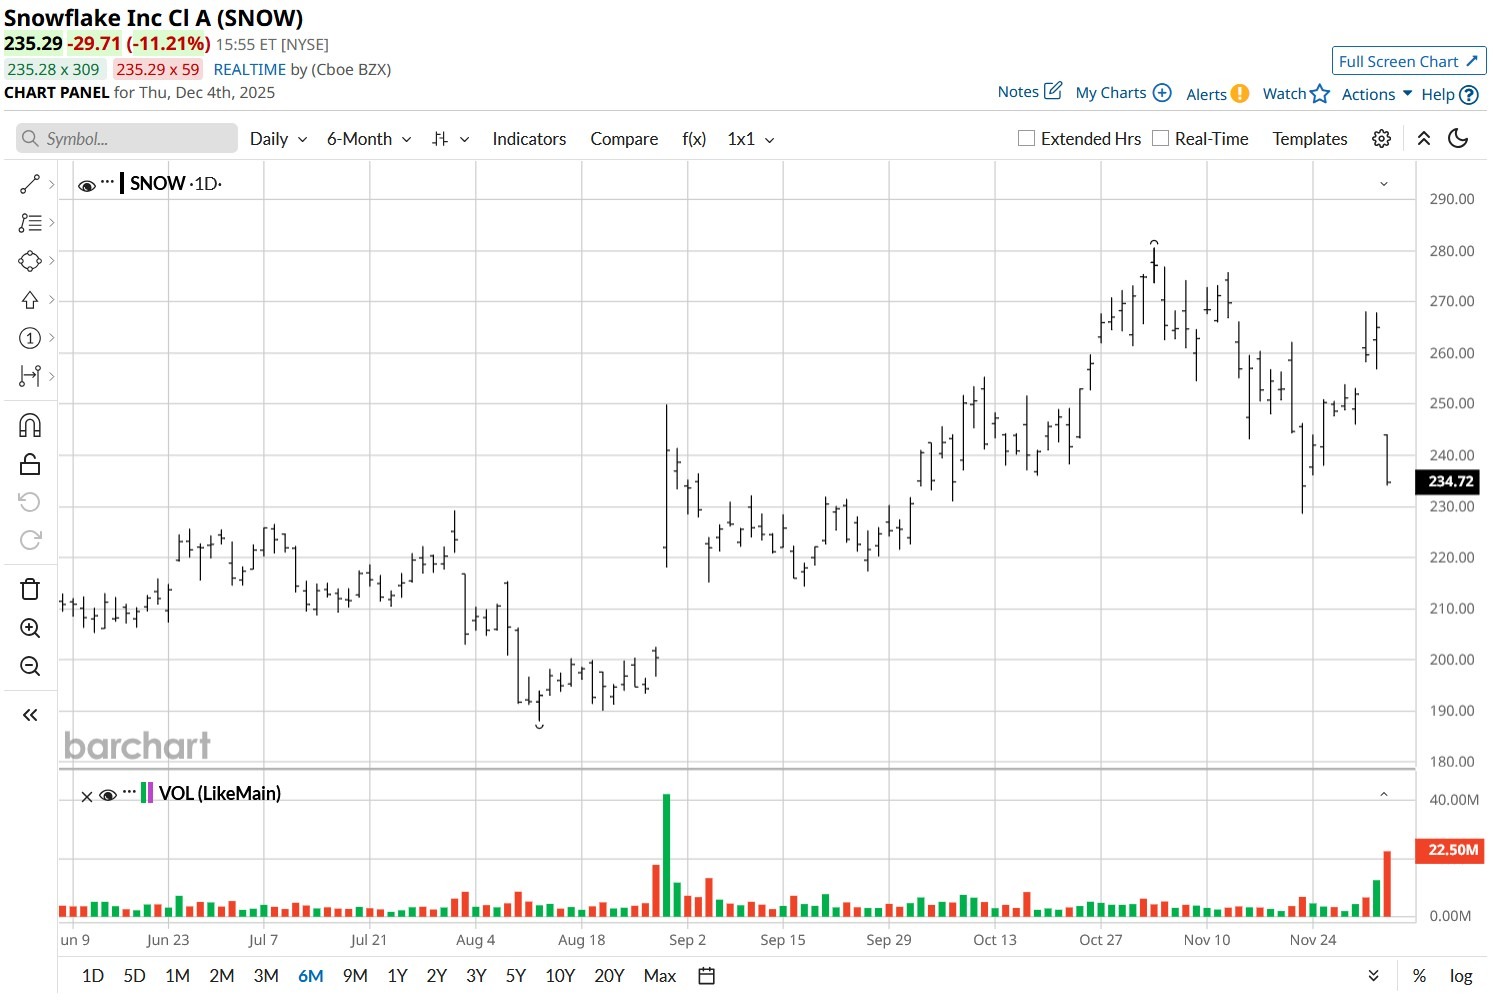The width and height of the screenshot is (1498, 1000).
Task: Expand the trend line tool submenu arrow
Action: (51, 184)
